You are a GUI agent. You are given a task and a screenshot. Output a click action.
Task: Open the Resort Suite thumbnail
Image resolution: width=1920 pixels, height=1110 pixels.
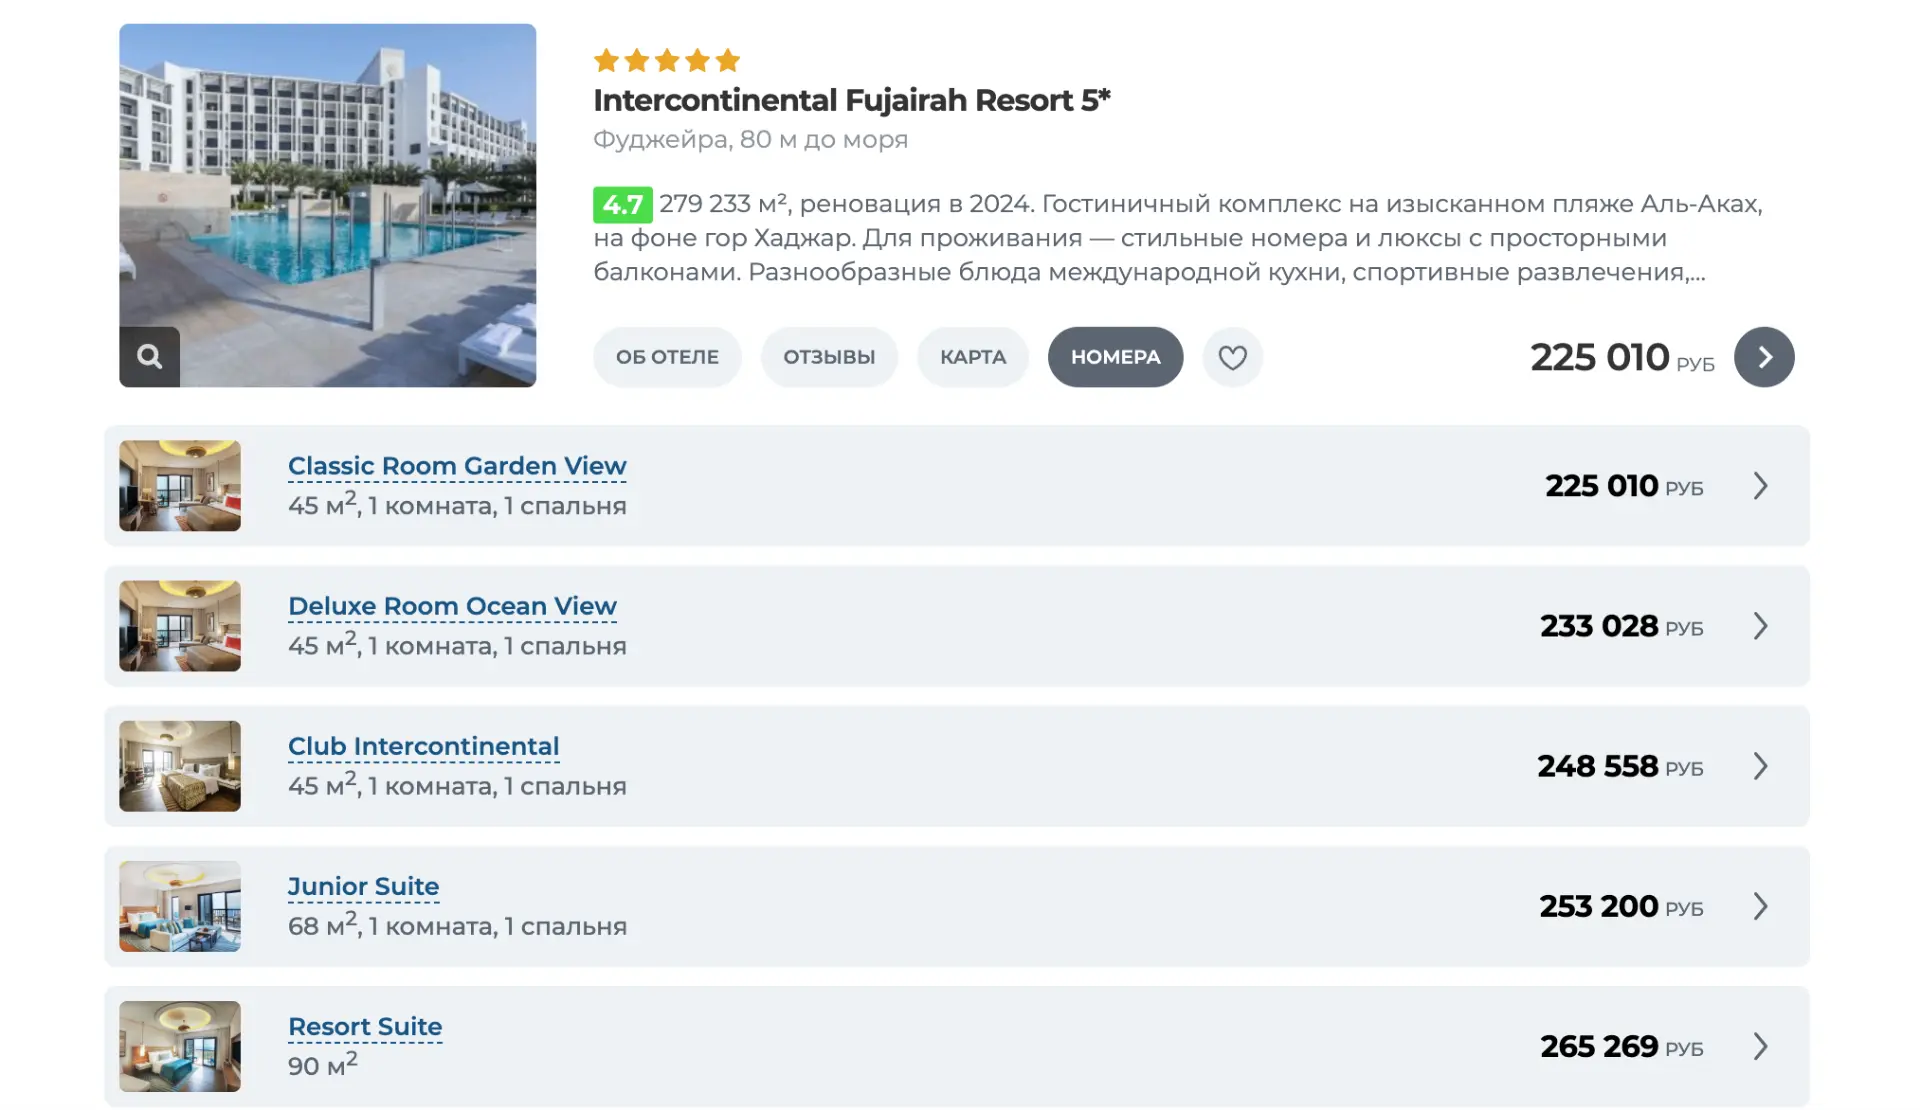click(180, 1046)
